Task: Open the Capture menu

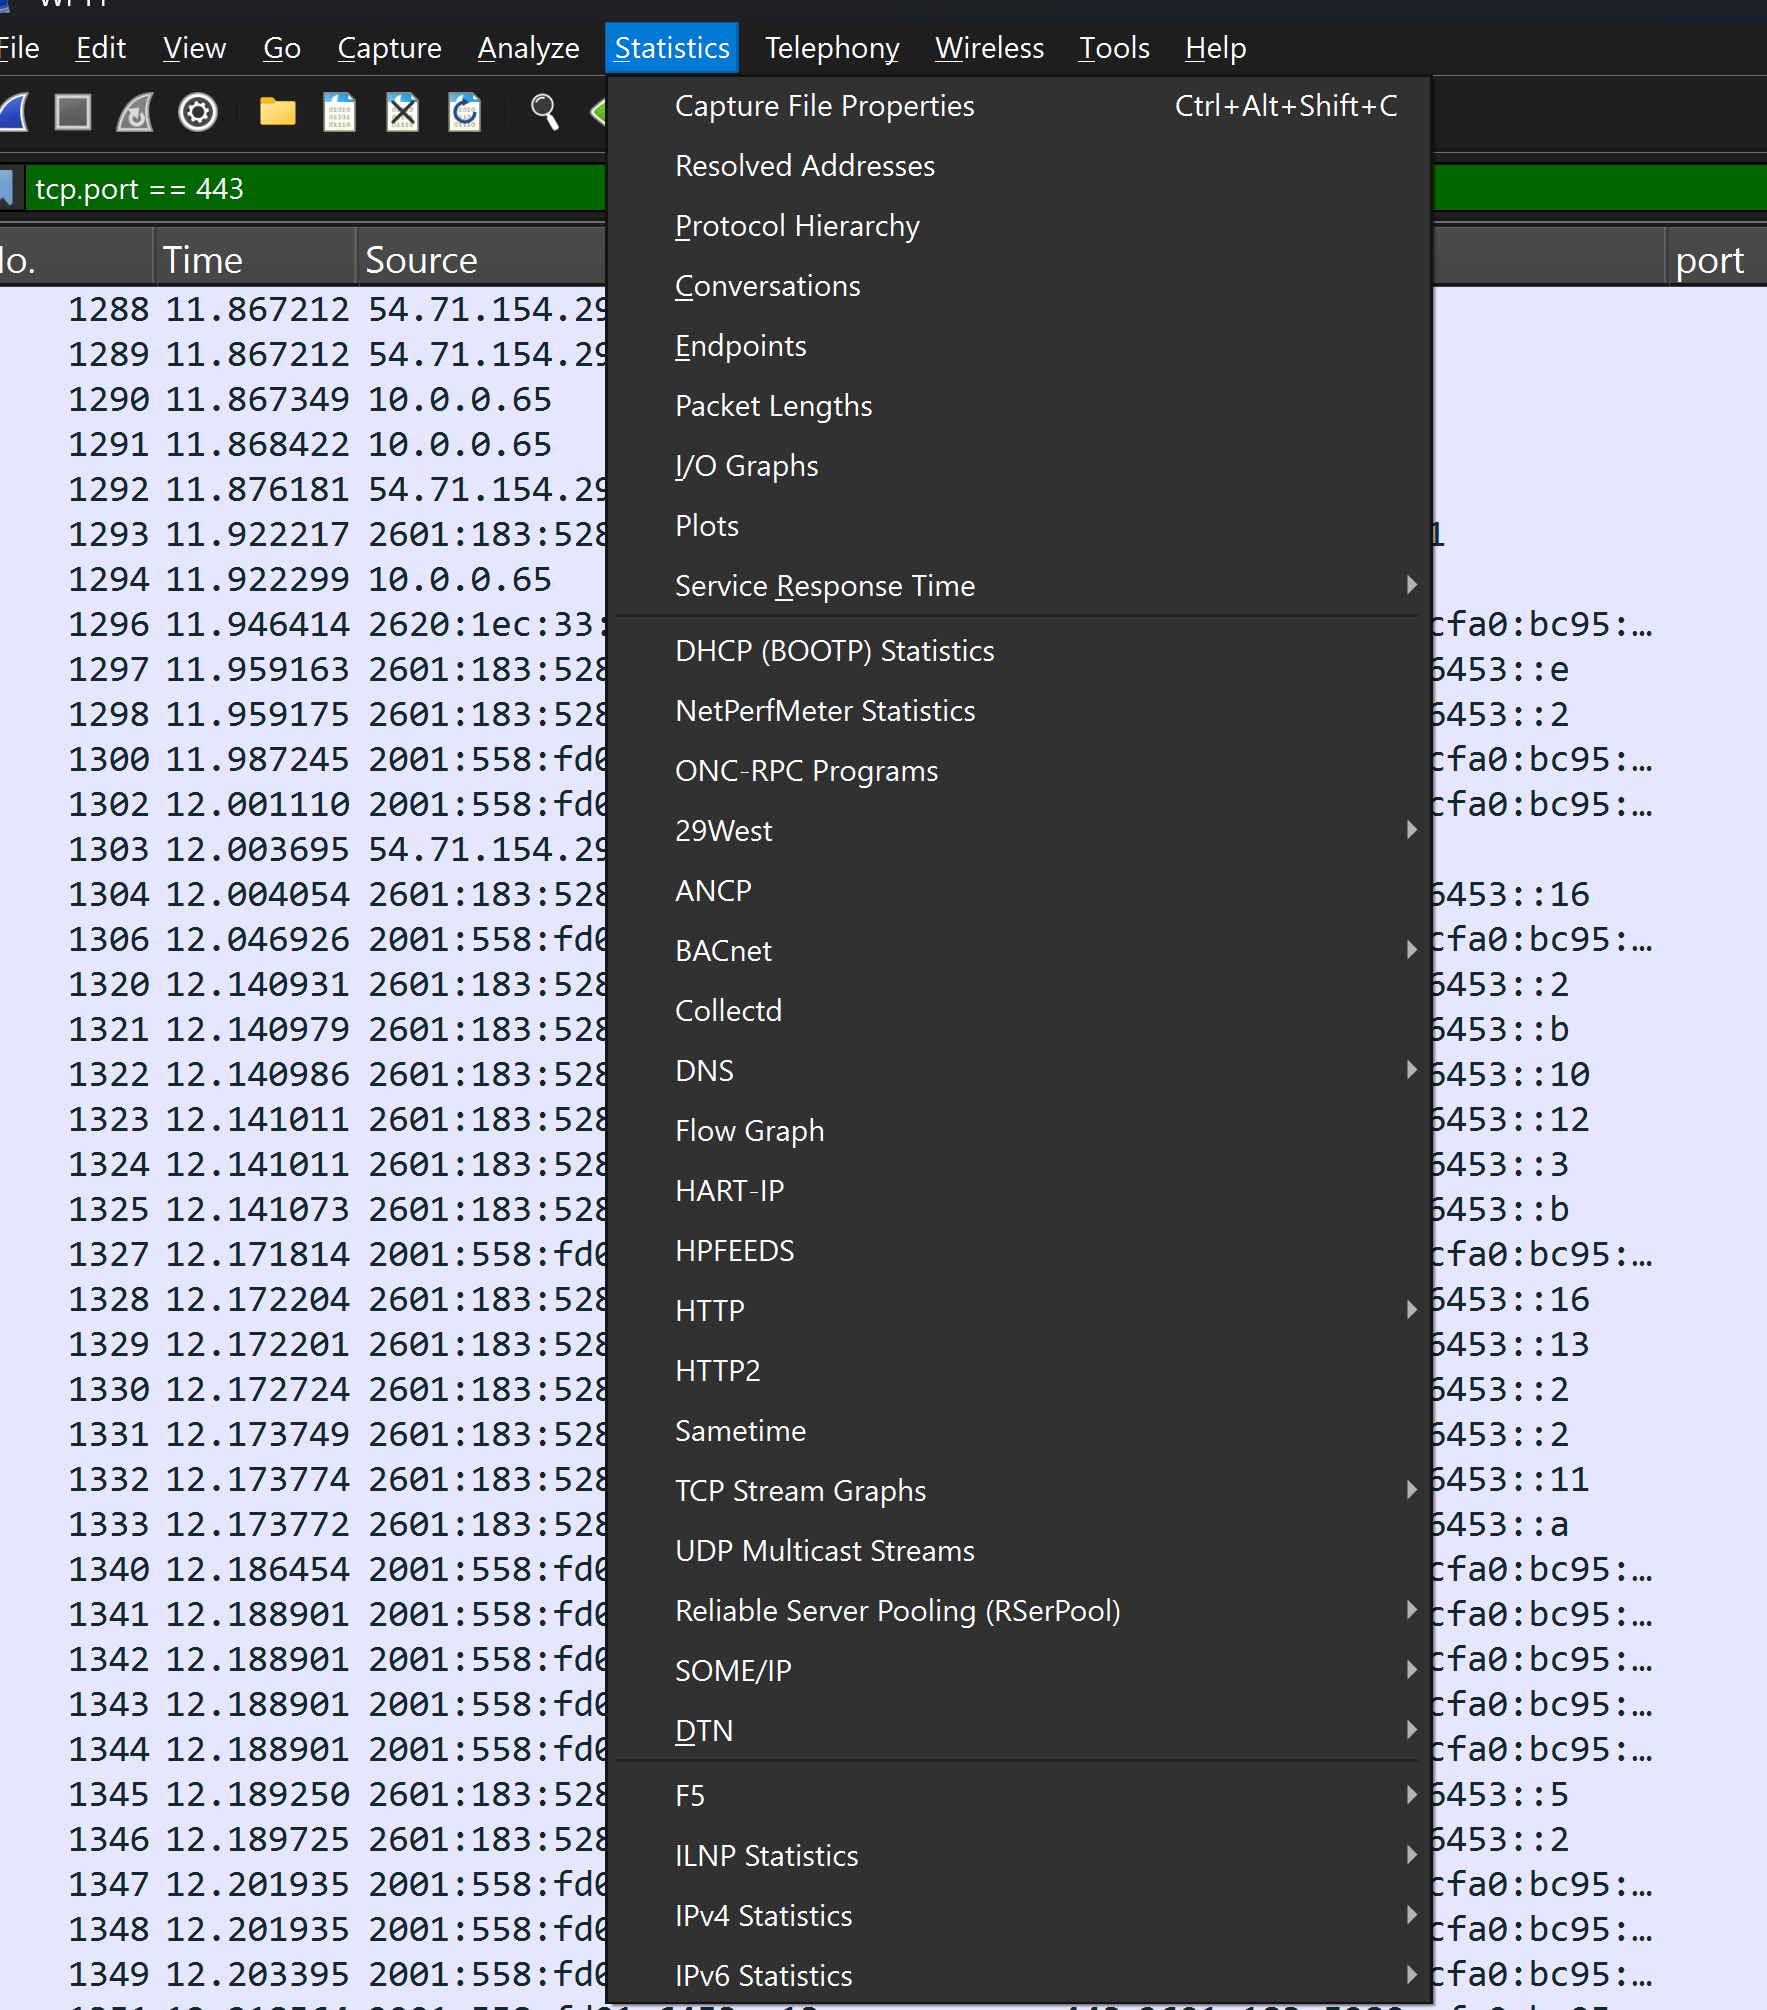Action: (x=389, y=48)
